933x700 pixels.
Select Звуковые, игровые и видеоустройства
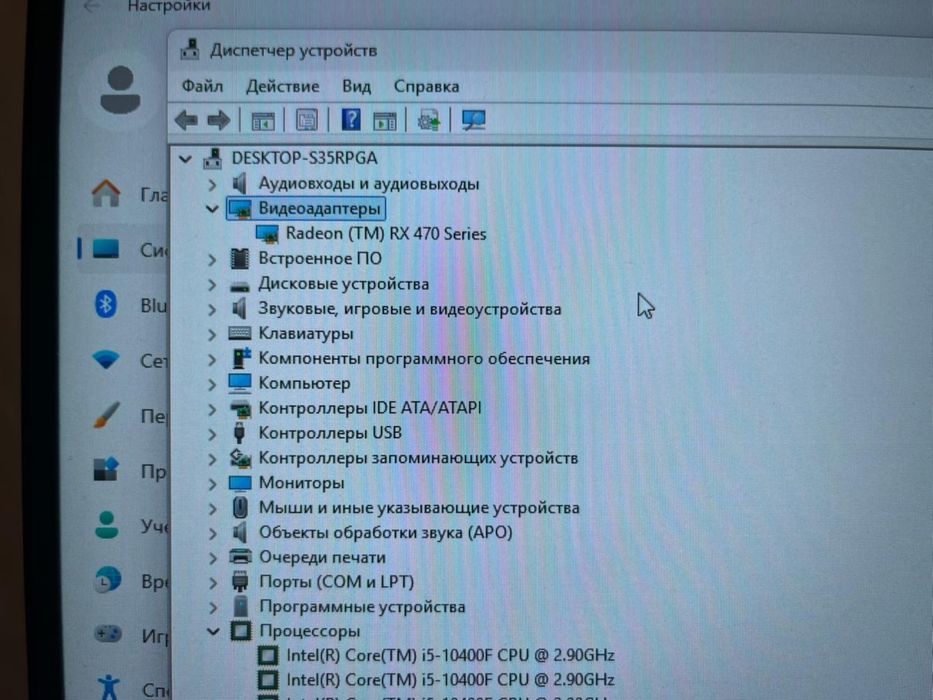tap(409, 309)
